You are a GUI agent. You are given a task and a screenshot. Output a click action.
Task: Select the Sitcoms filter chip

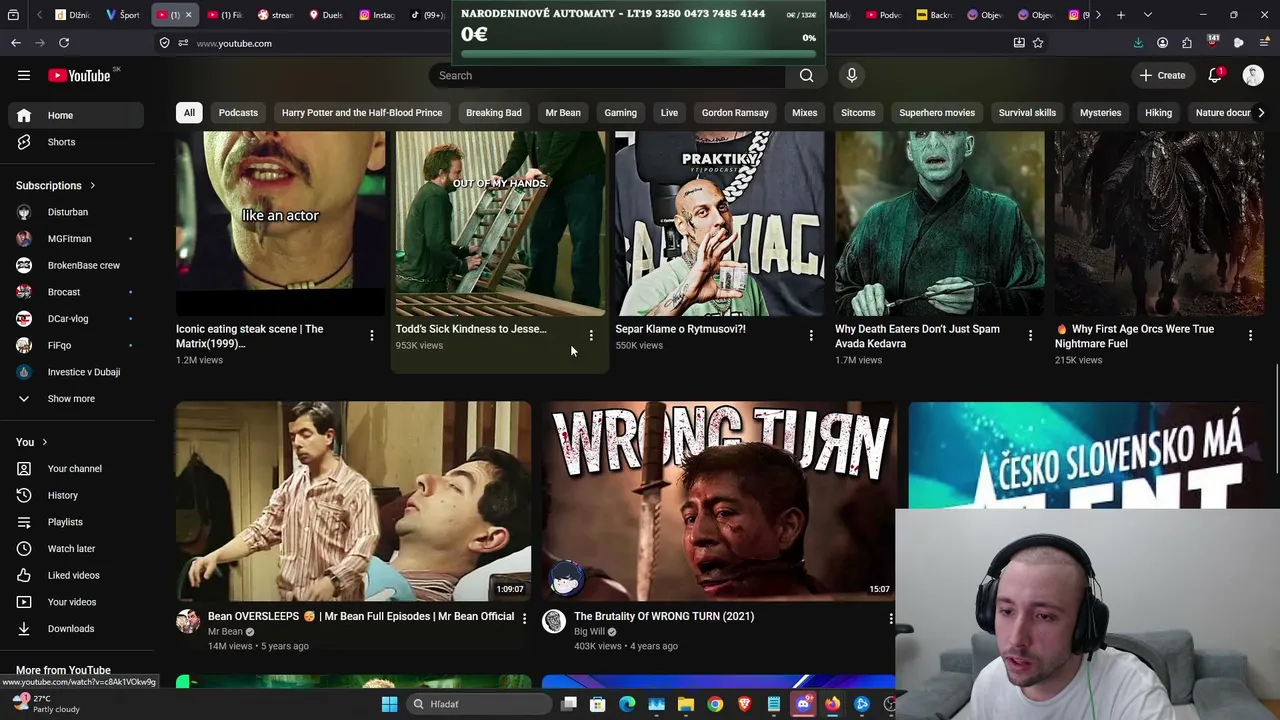point(858,113)
